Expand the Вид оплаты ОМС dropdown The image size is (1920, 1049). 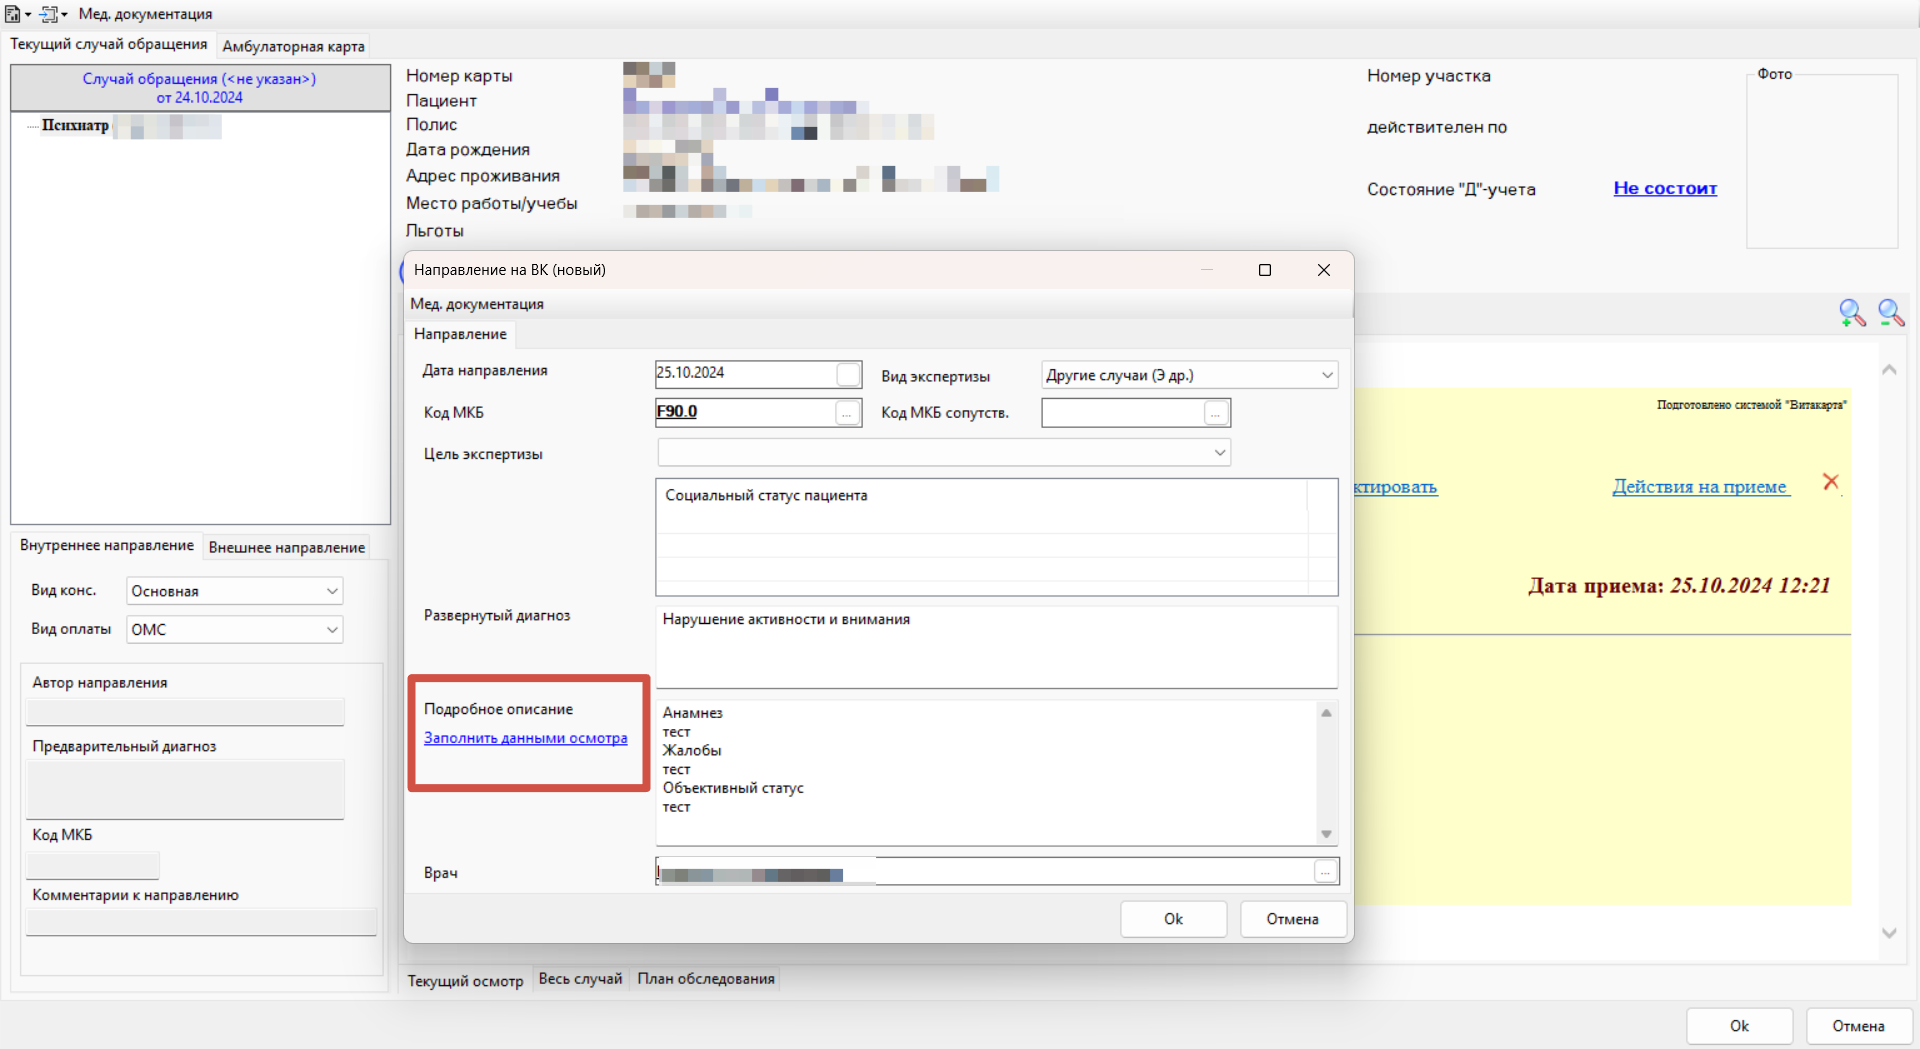(x=332, y=630)
